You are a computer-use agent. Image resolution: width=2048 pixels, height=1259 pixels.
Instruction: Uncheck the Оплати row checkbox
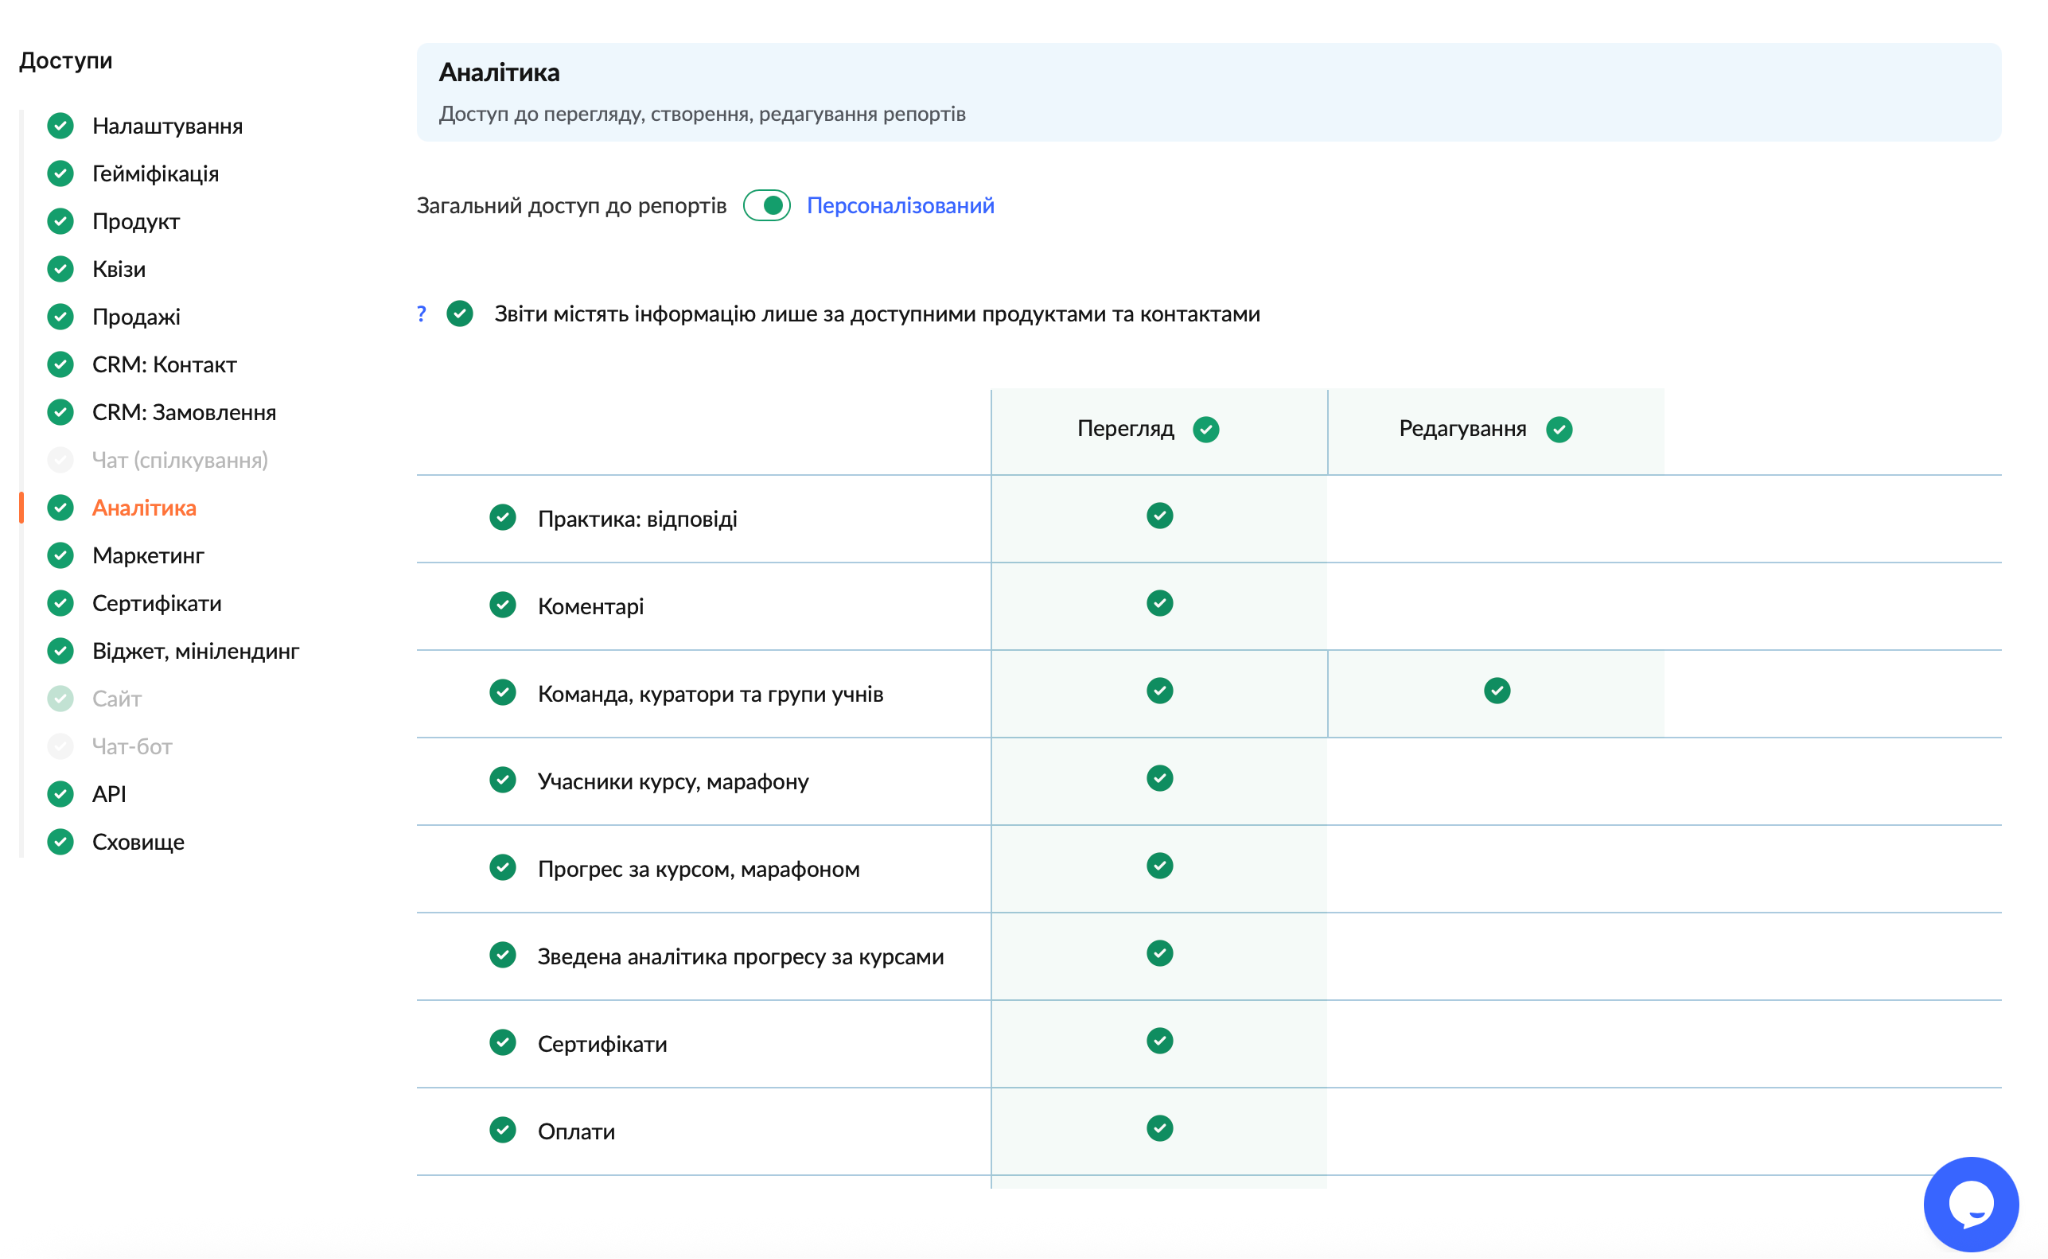(503, 1130)
